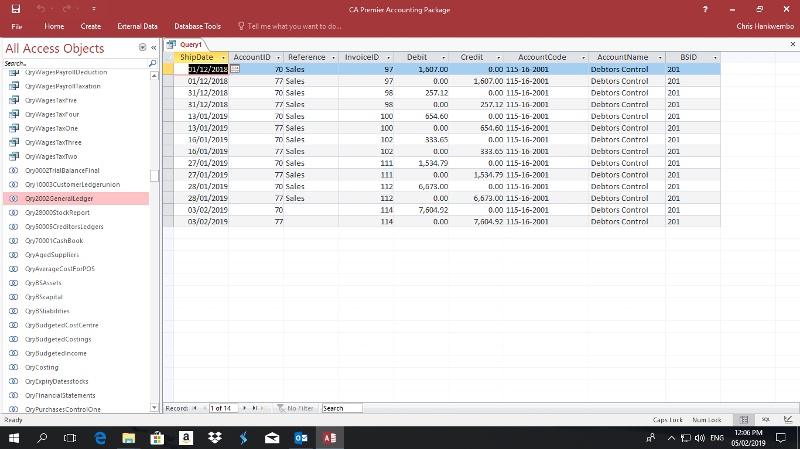
Task: Switch to Datasheet View status icon
Action: click(744, 420)
